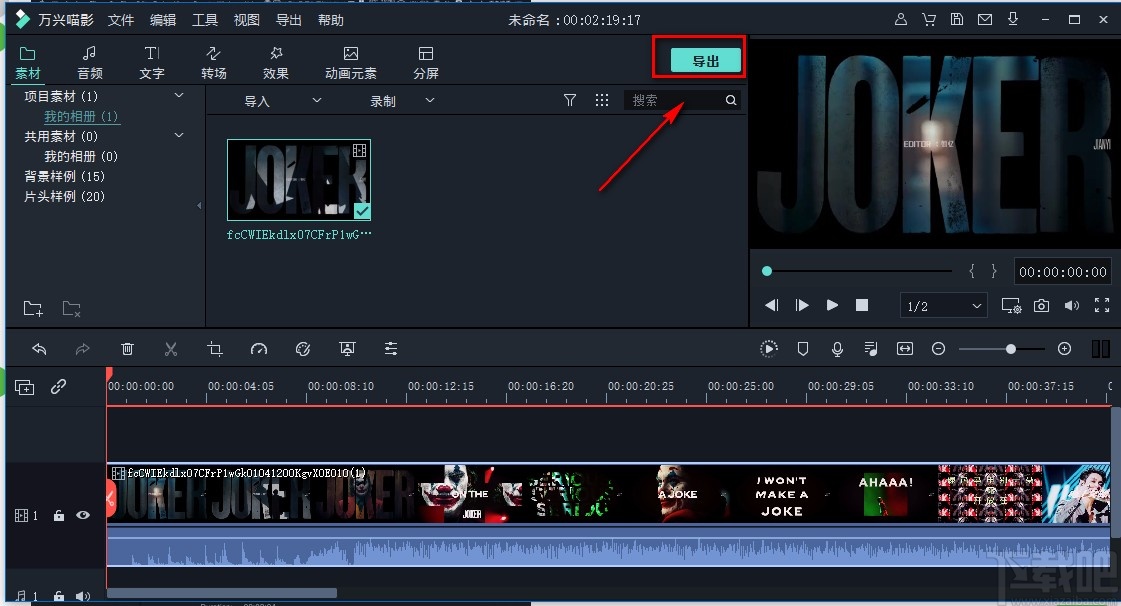Open the 分屏 split screen tab
This screenshot has width=1121, height=606.
tap(426, 63)
